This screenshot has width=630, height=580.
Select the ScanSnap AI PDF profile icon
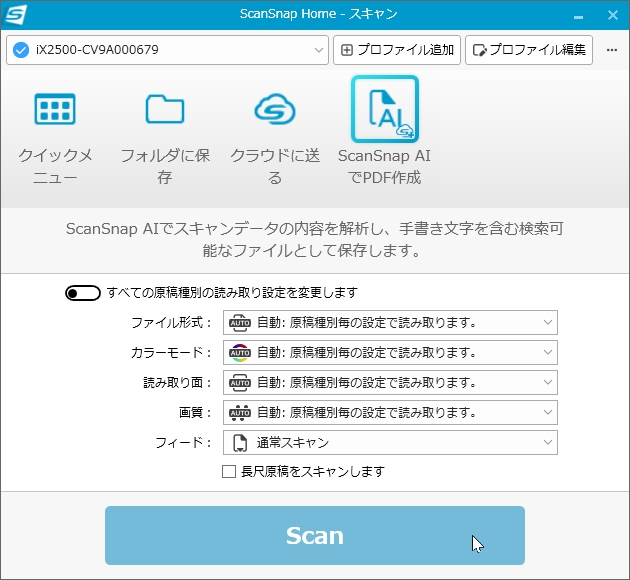coord(385,109)
